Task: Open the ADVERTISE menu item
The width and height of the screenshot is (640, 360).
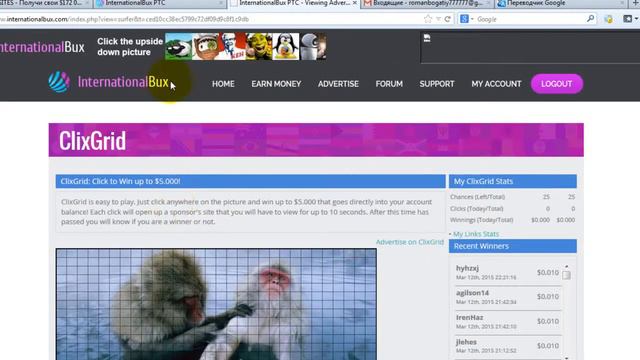Action: (x=338, y=84)
